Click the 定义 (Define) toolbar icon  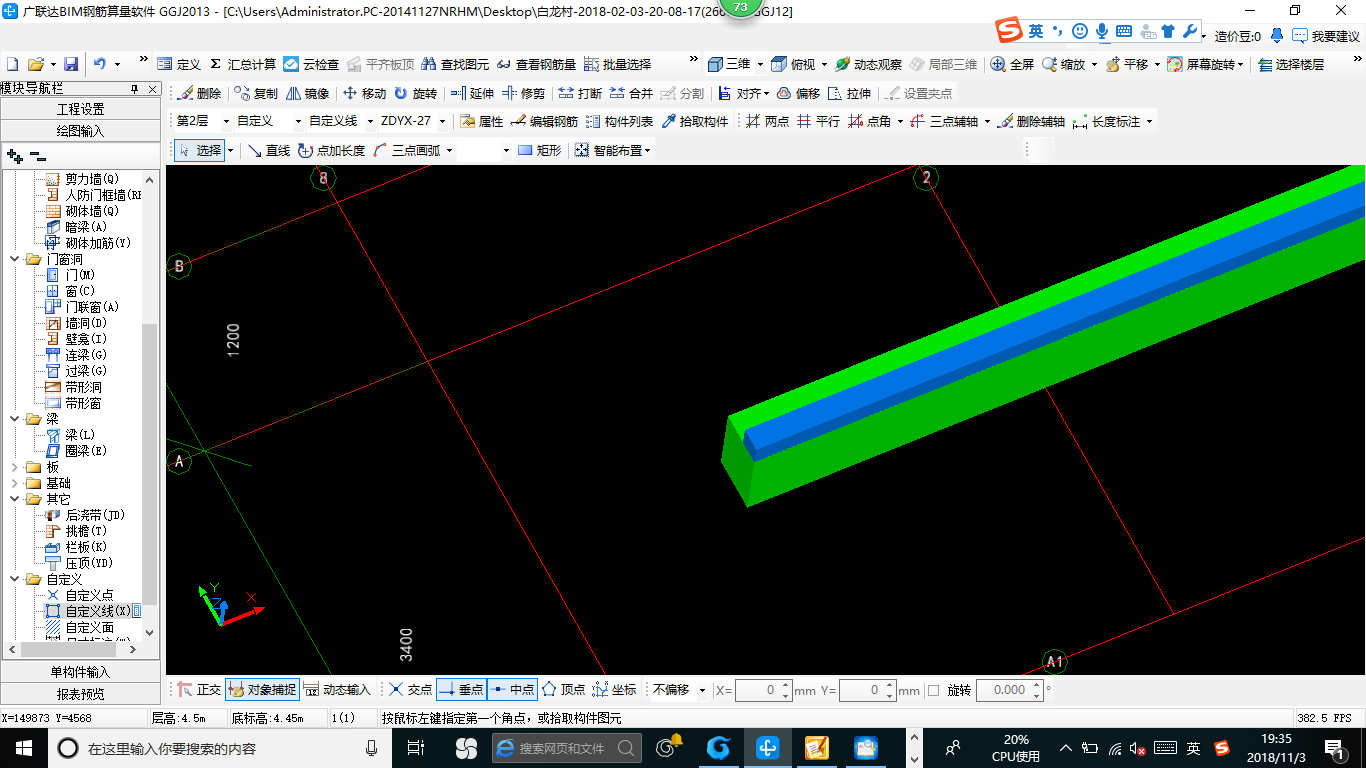(179, 64)
